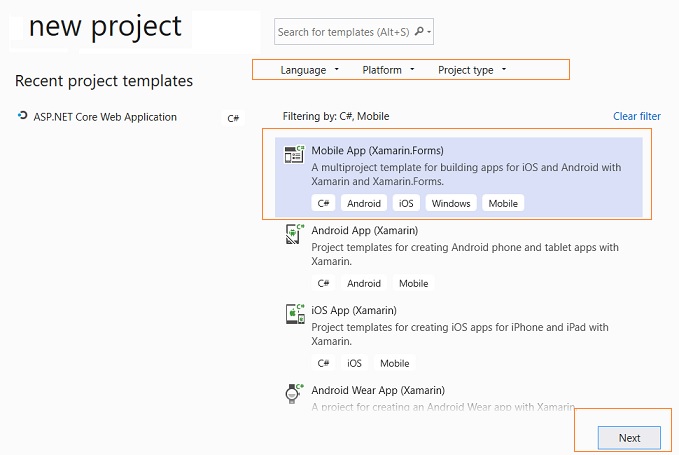Image resolution: width=679 pixels, height=455 pixels.
Task: Click the Filtering by: C#, Mobile text
Action: (x=336, y=116)
